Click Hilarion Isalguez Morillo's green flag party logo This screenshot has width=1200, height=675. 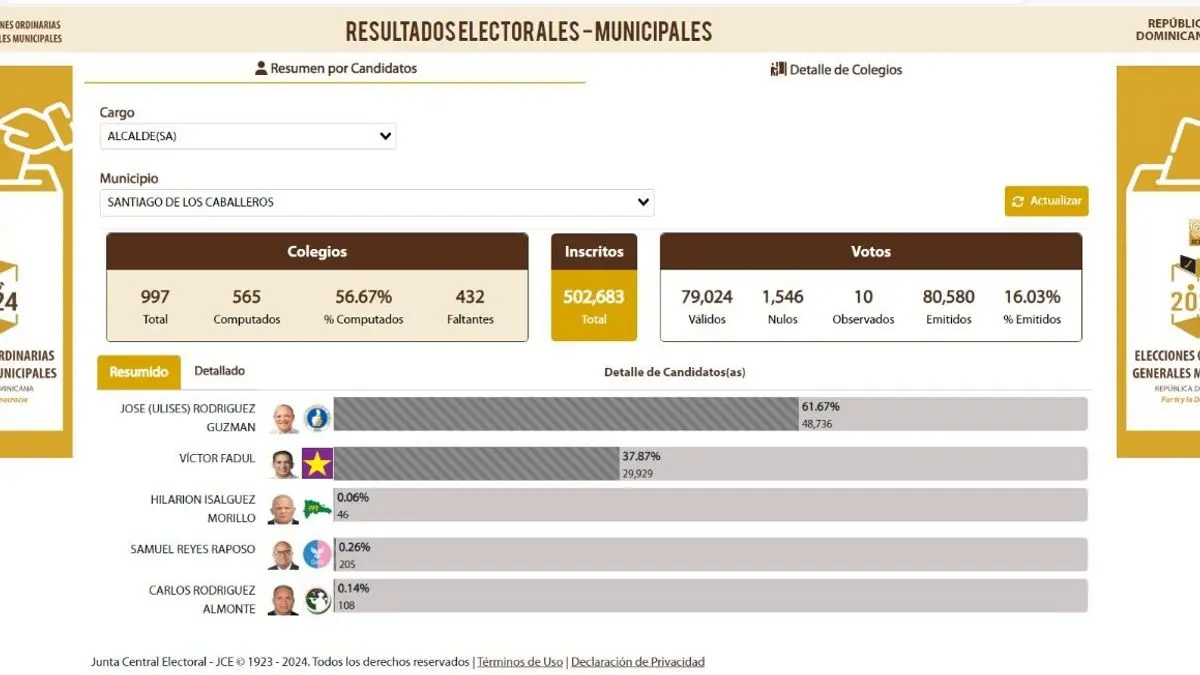pos(318,509)
